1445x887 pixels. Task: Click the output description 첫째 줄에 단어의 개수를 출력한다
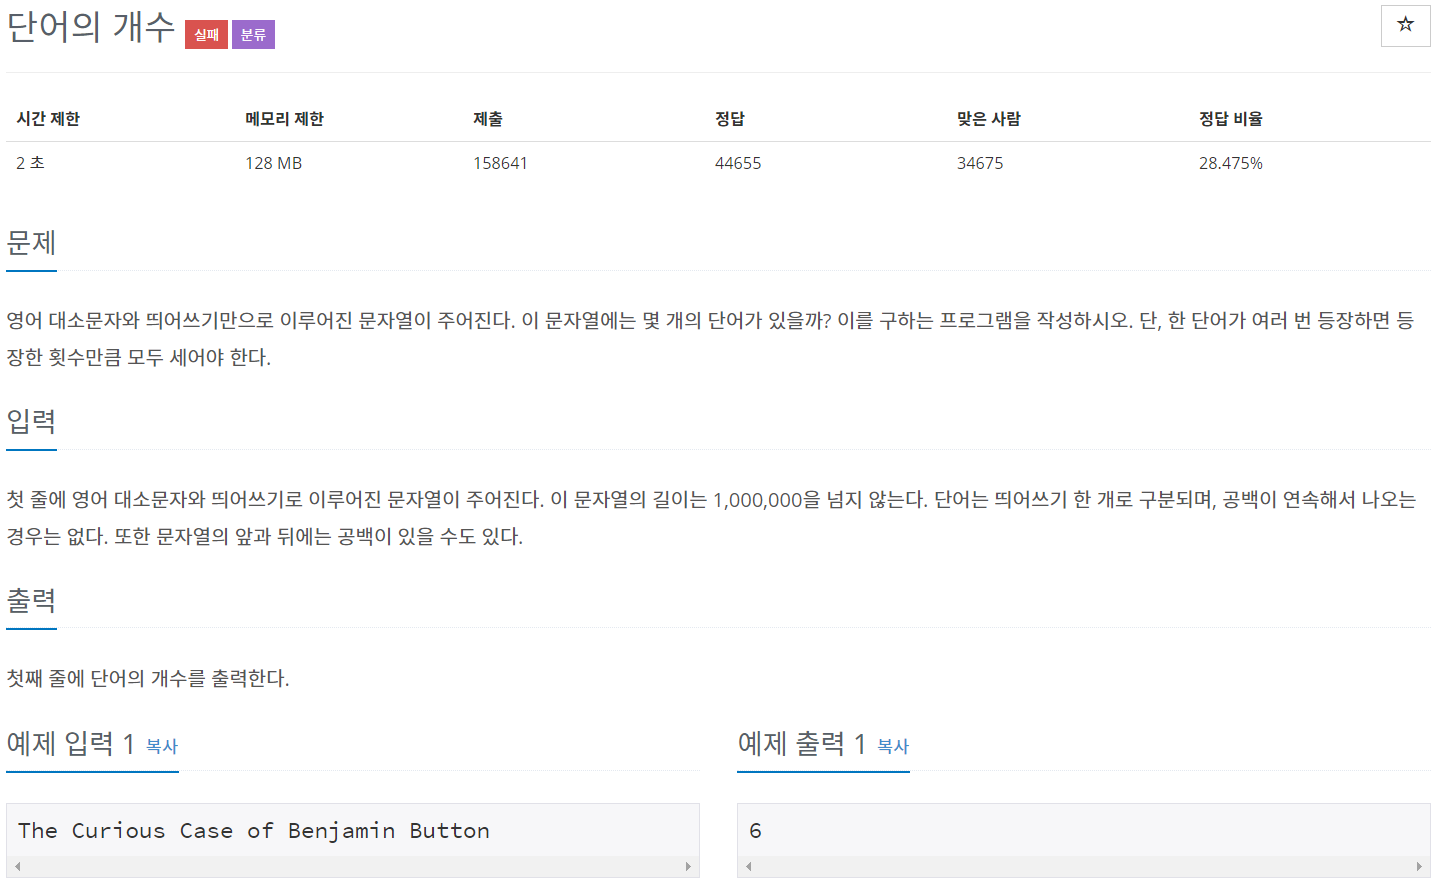pos(148,679)
